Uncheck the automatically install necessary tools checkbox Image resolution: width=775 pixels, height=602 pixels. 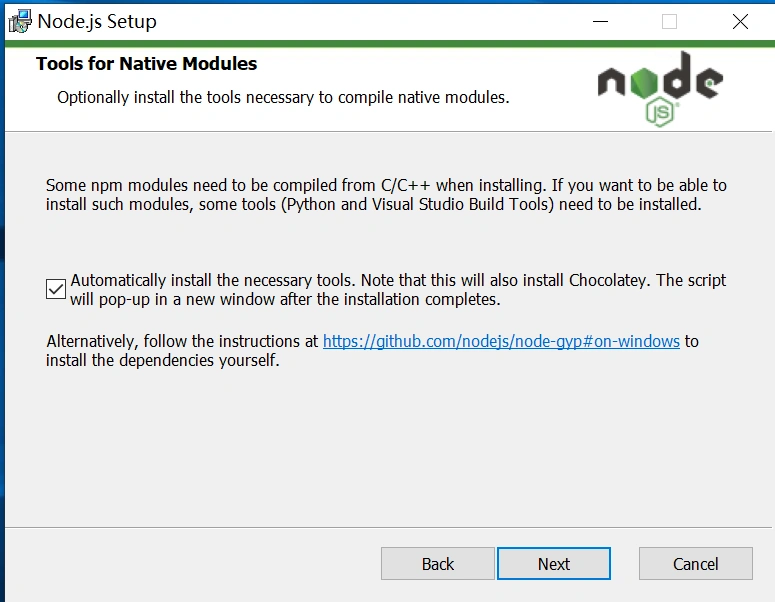pos(56,290)
